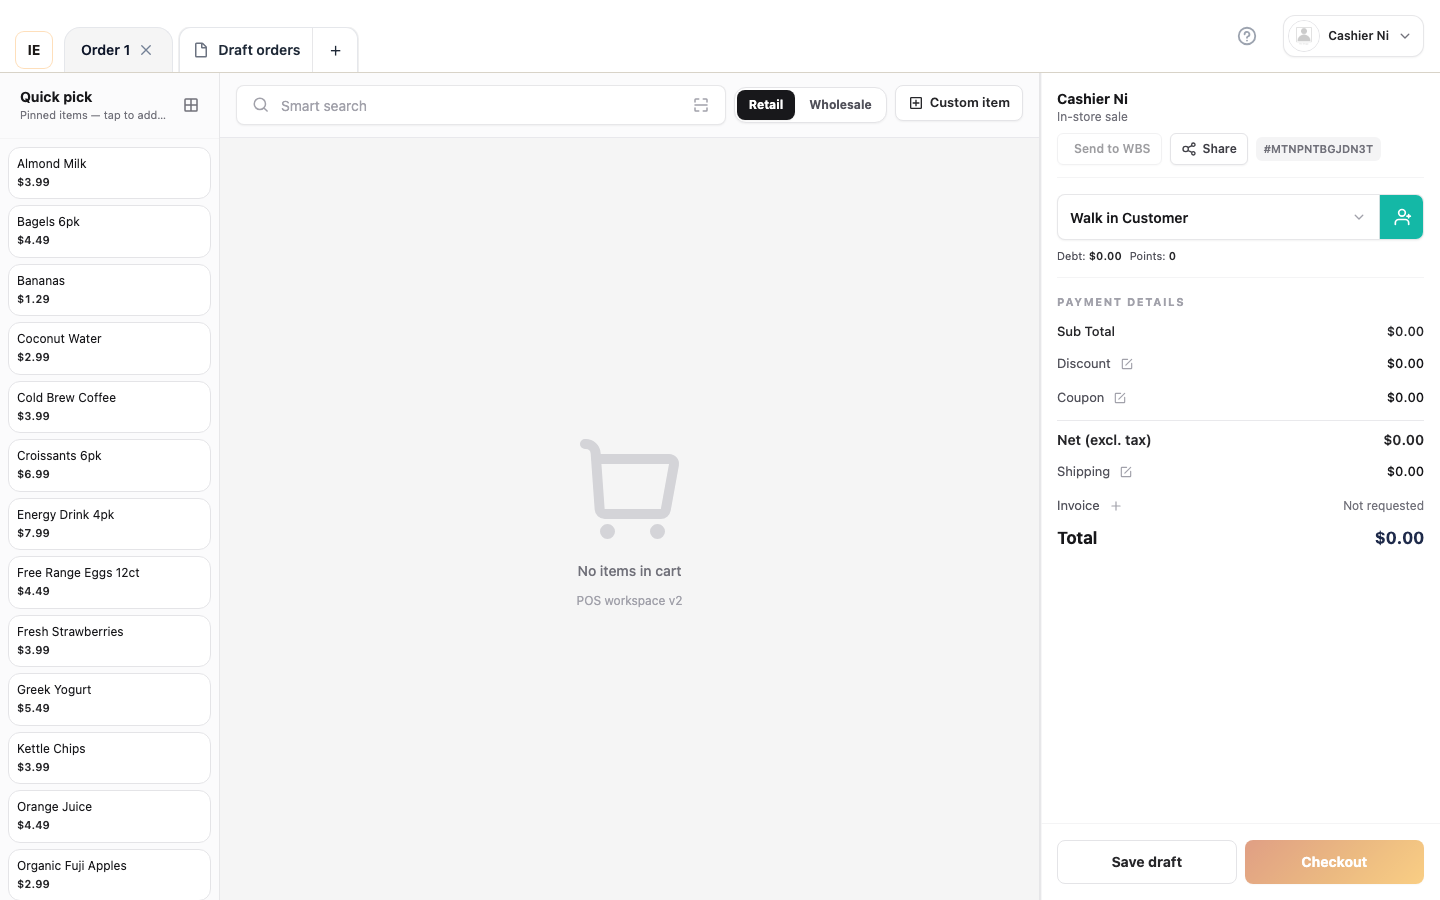The height and width of the screenshot is (900, 1440).
Task: Add Almond Milk to the cart
Action: point(109,173)
